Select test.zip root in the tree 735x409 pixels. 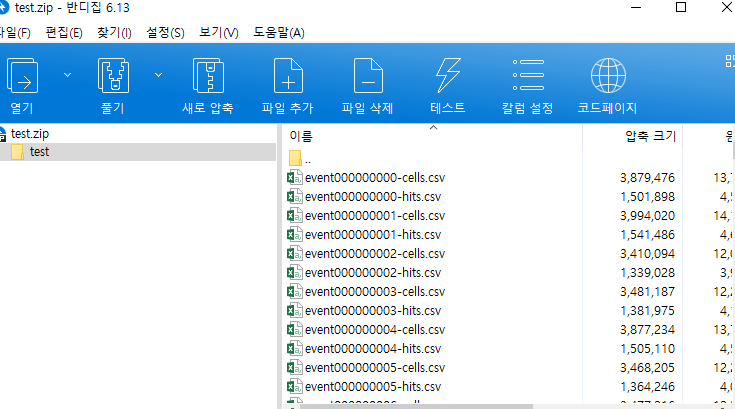pos(30,134)
